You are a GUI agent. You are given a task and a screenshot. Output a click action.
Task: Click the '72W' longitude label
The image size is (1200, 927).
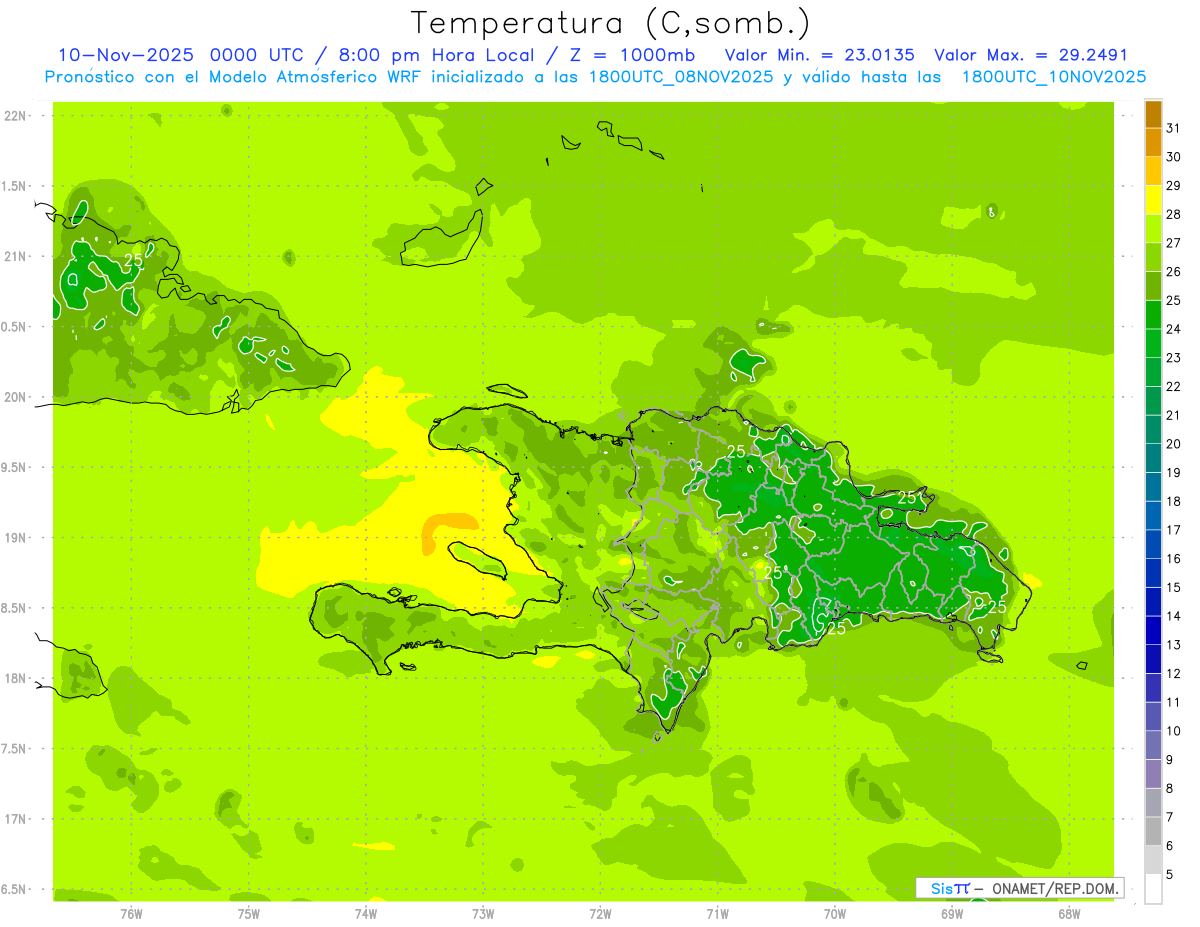tap(600, 913)
